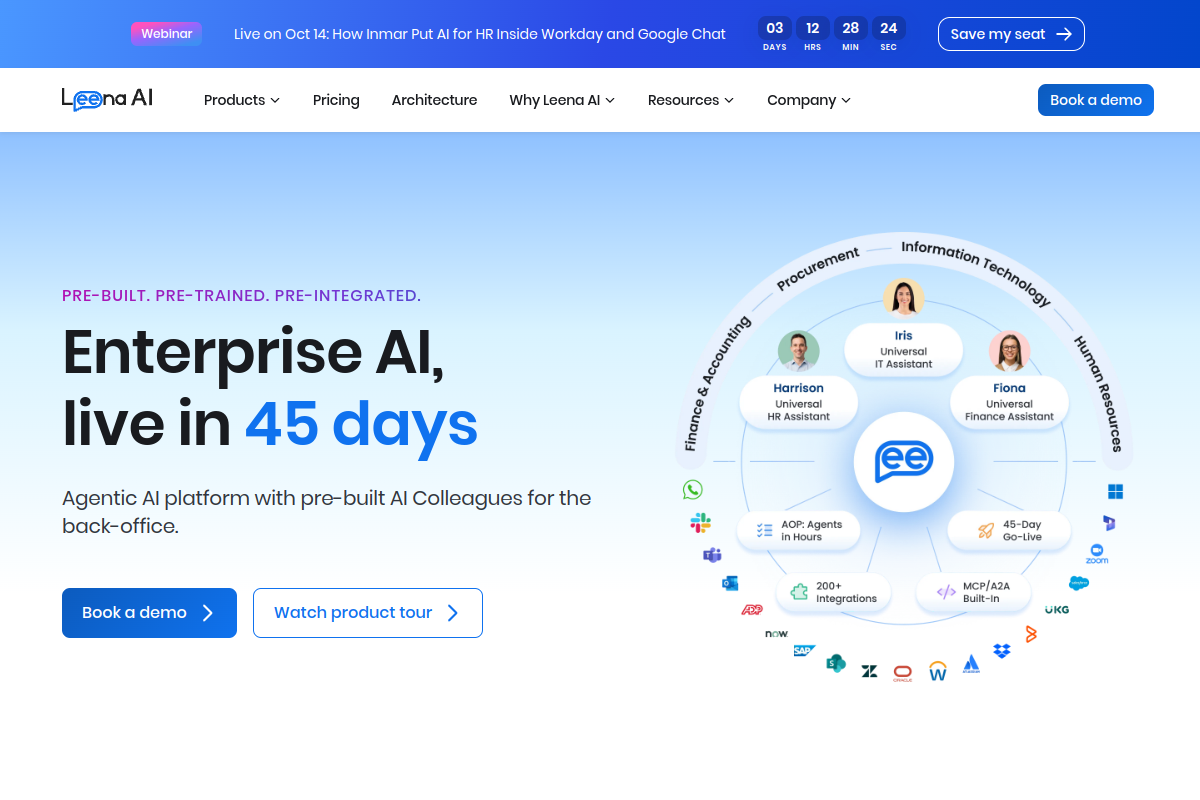This screenshot has height=800, width=1200.
Task: Click the Slack logo icon
Action: point(700,522)
